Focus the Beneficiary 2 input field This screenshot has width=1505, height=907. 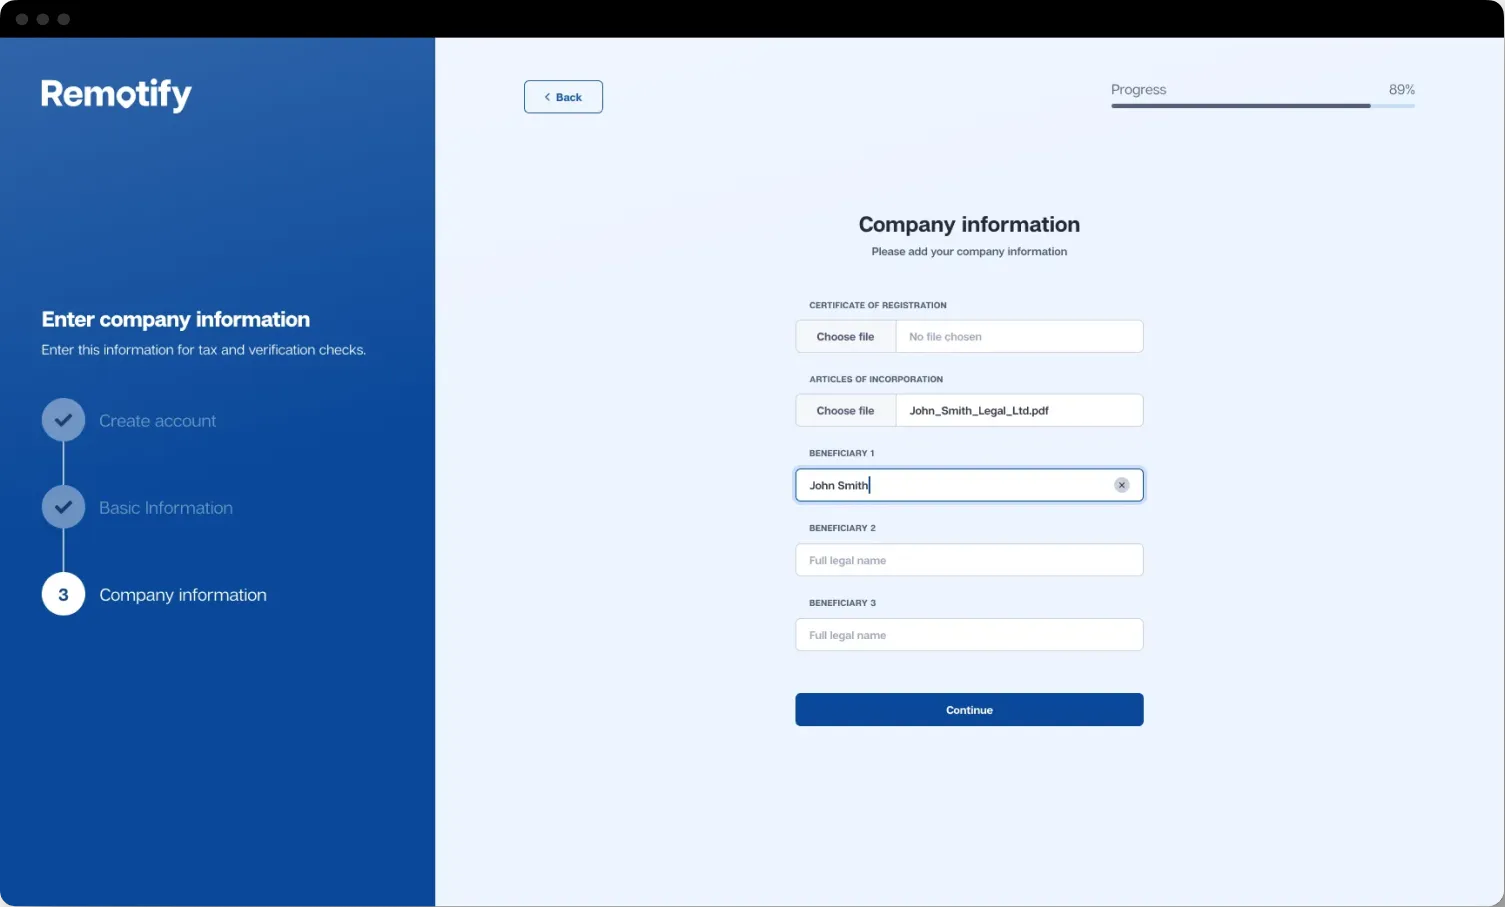(x=968, y=560)
